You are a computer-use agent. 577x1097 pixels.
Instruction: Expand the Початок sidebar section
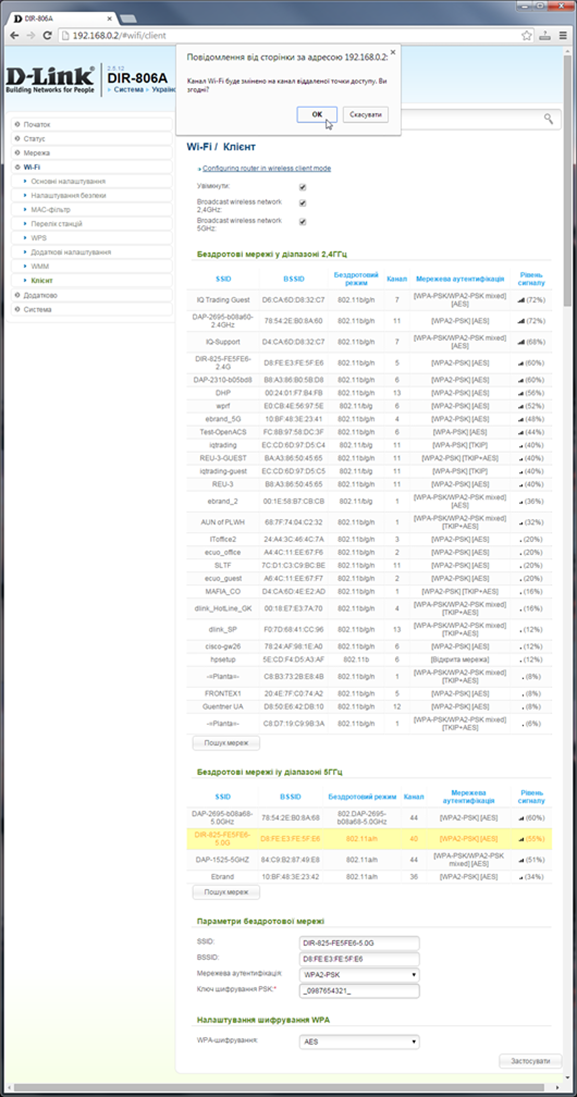(x=92, y=125)
